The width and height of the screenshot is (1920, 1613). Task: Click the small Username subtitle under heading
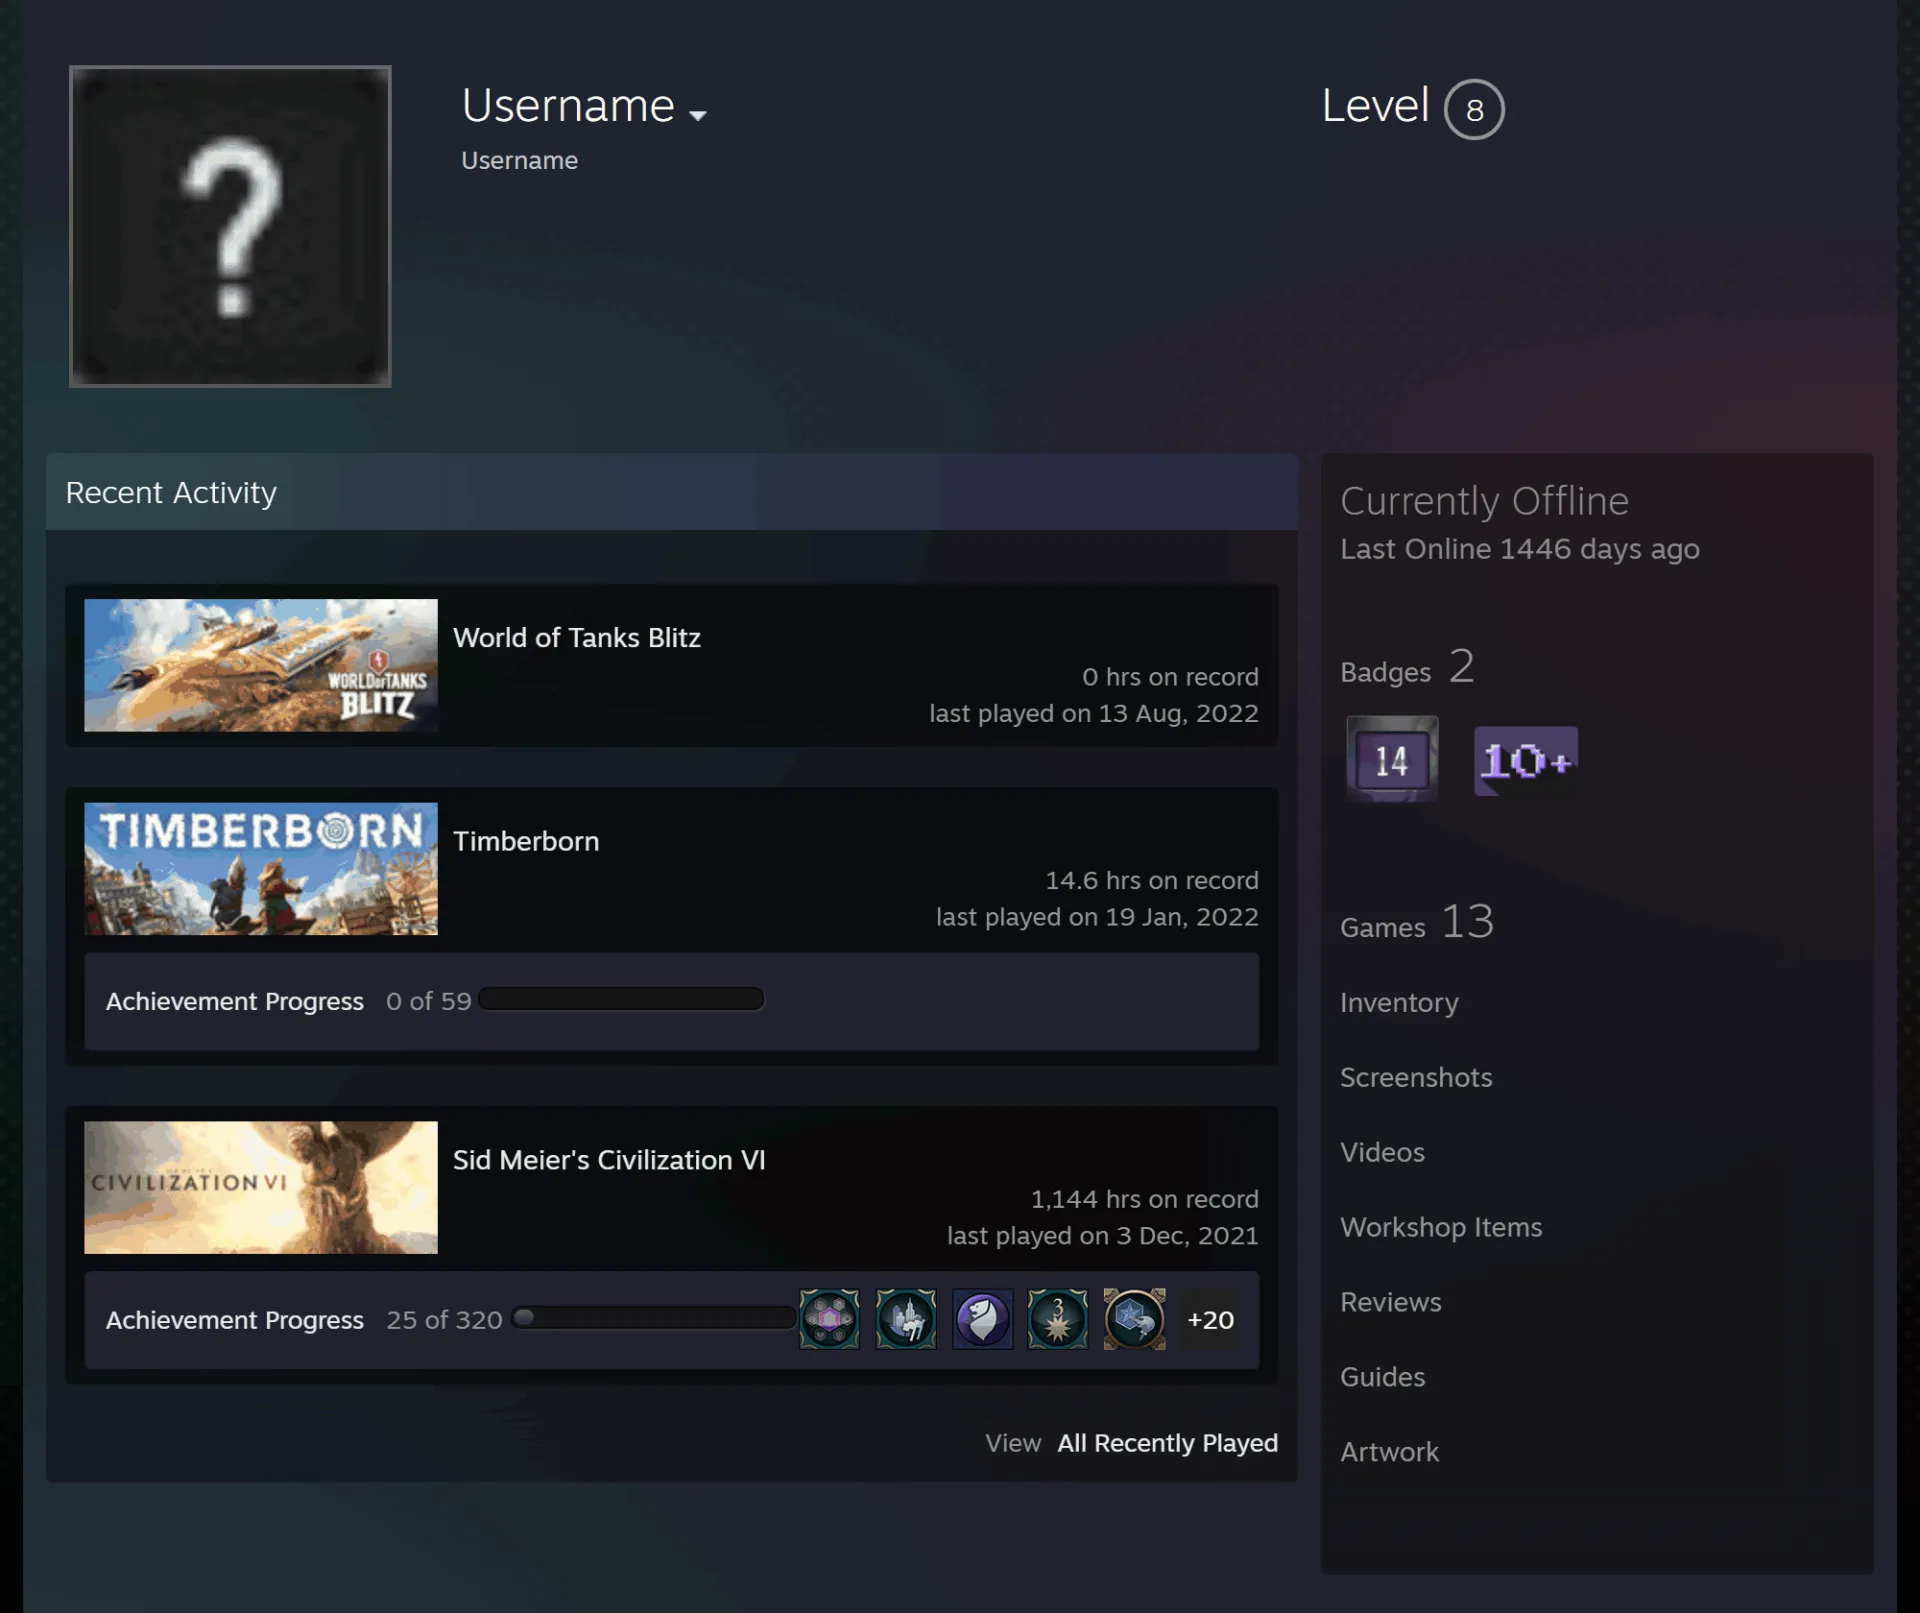(x=519, y=160)
